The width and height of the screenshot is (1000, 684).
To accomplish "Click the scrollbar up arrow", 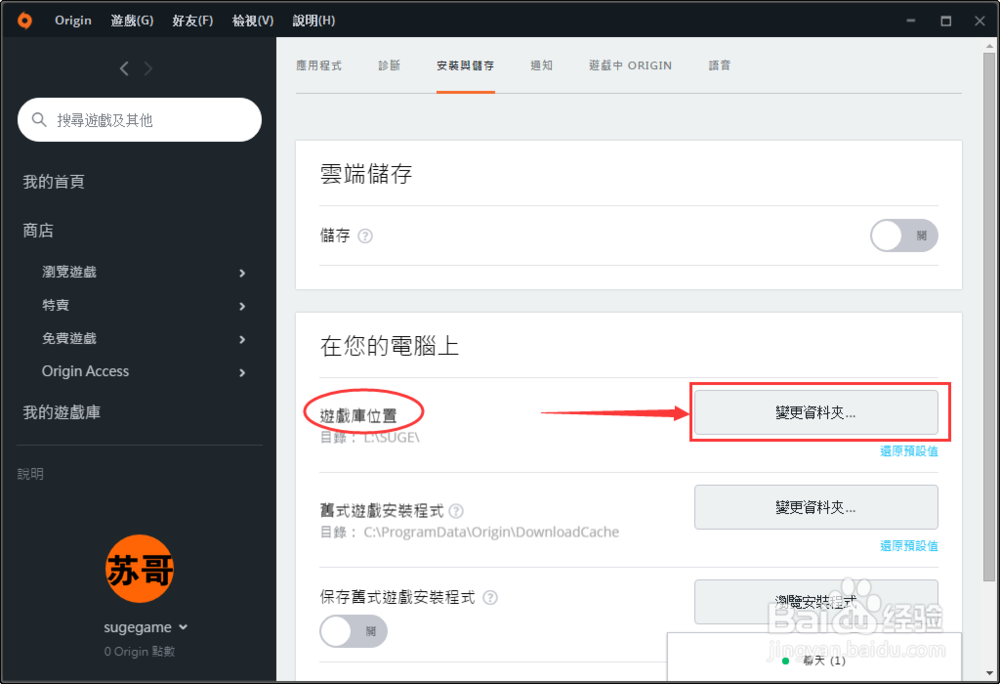I will pos(990,46).
